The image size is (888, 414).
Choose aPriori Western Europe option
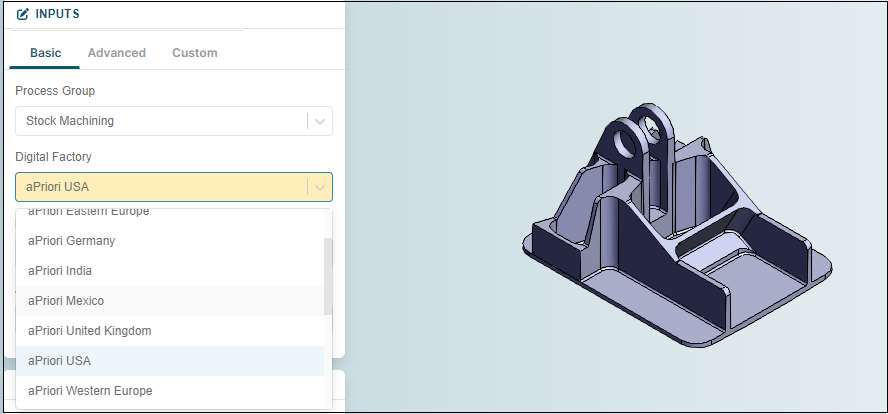pyautogui.click(x=170, y=391)
